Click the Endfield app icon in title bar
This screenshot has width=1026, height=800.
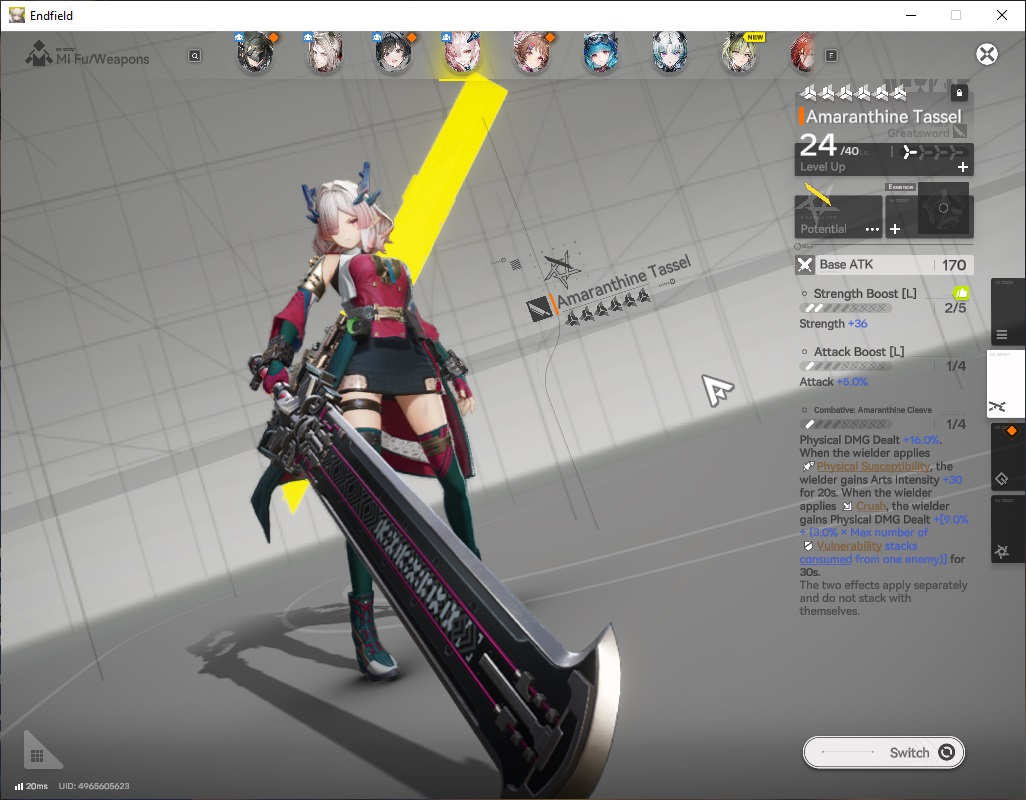(16, 15)
